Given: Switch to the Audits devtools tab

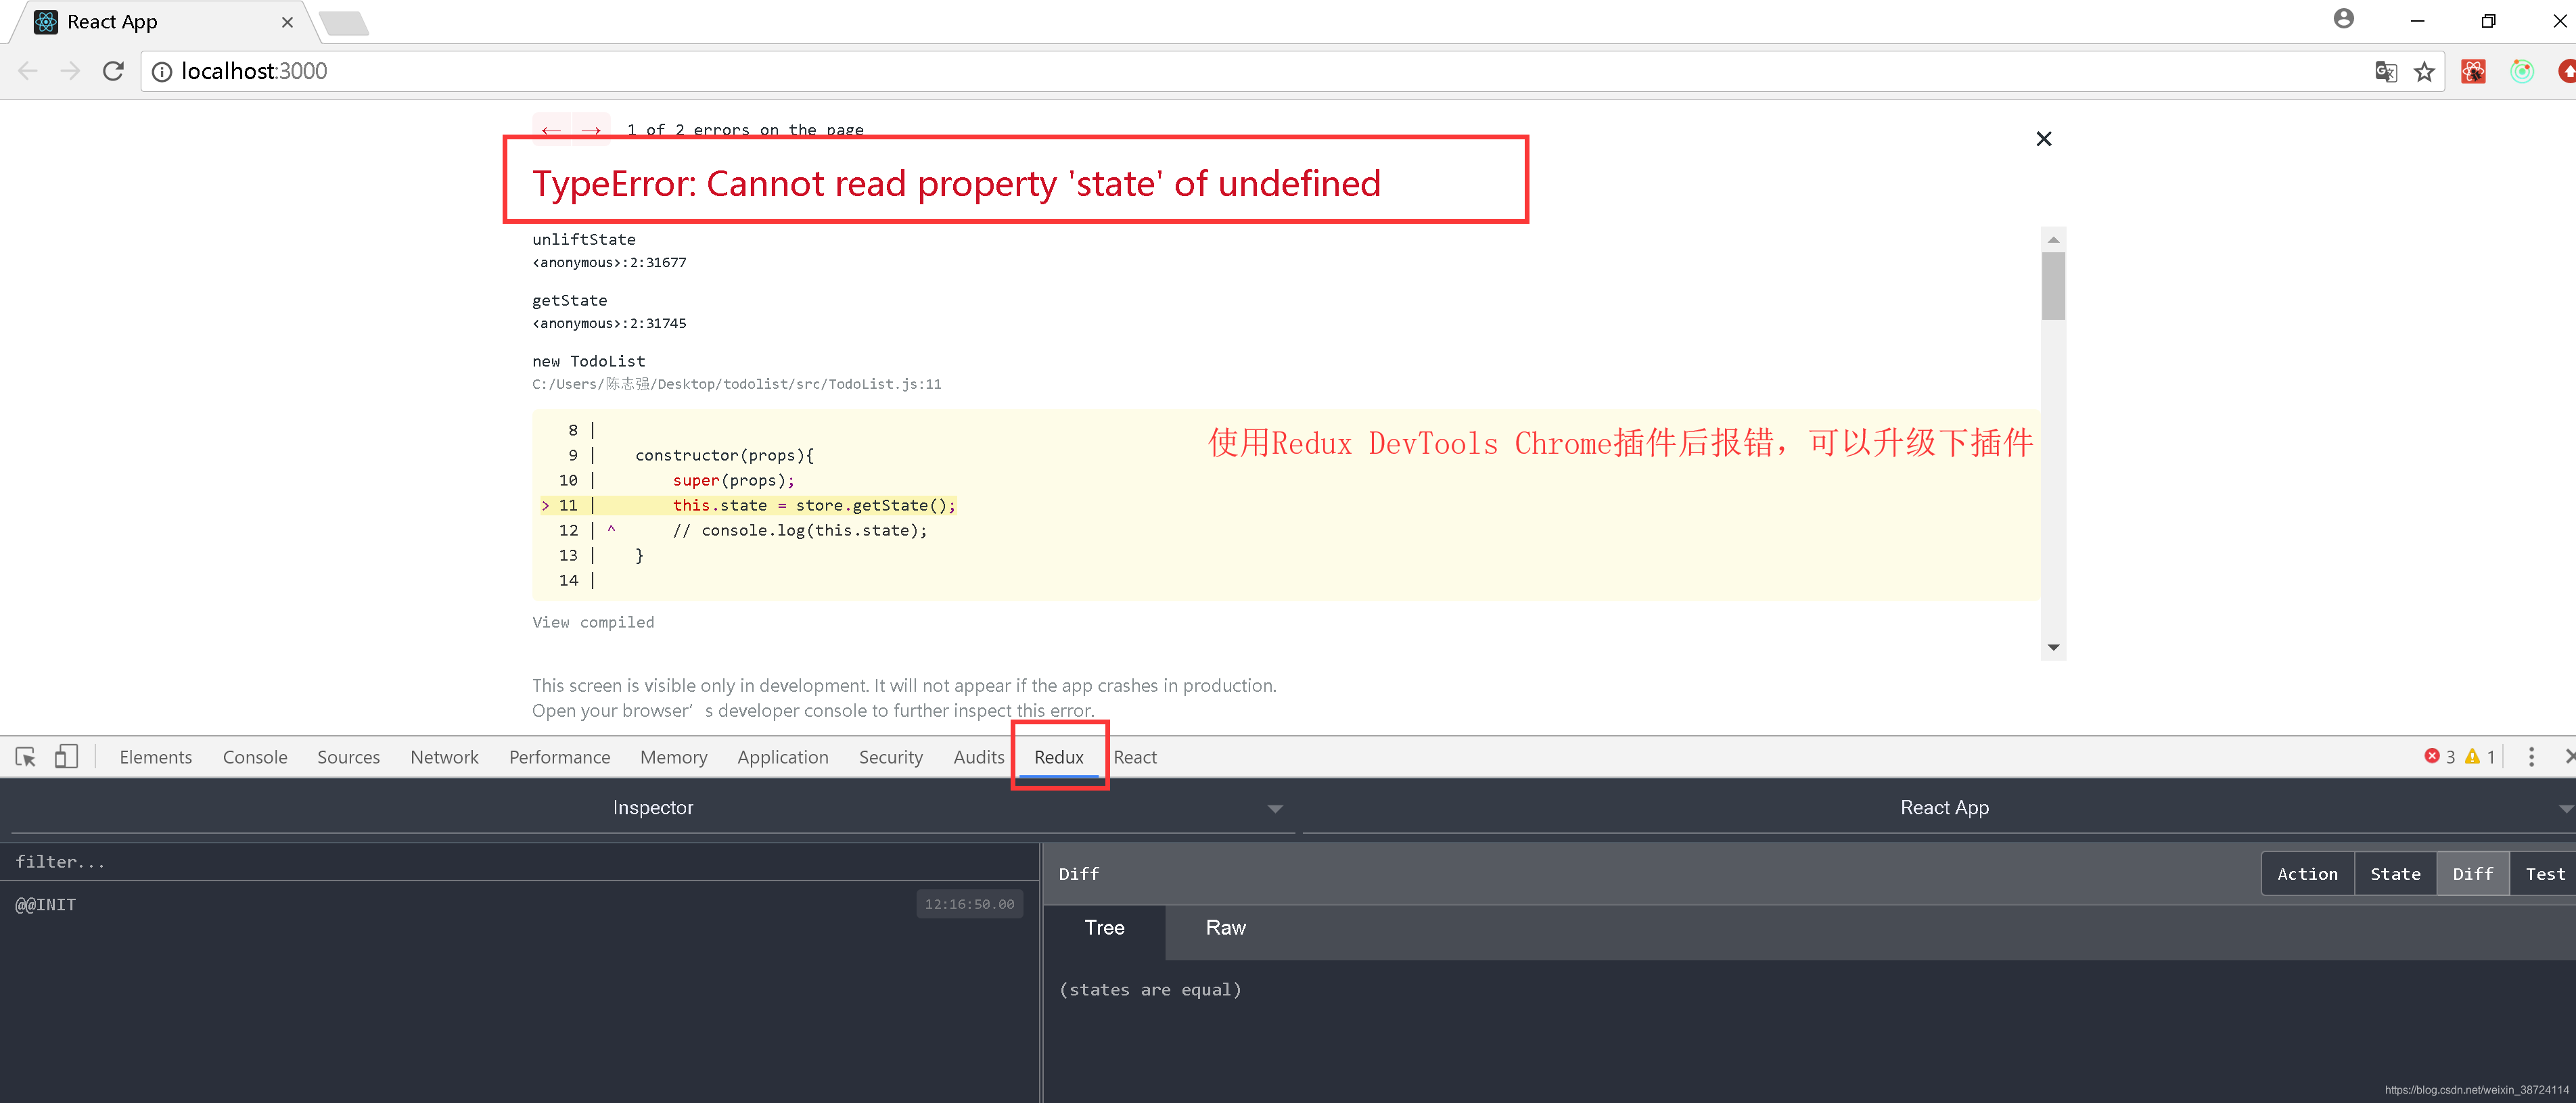Looking at the screenshot, I should [979, 757].
